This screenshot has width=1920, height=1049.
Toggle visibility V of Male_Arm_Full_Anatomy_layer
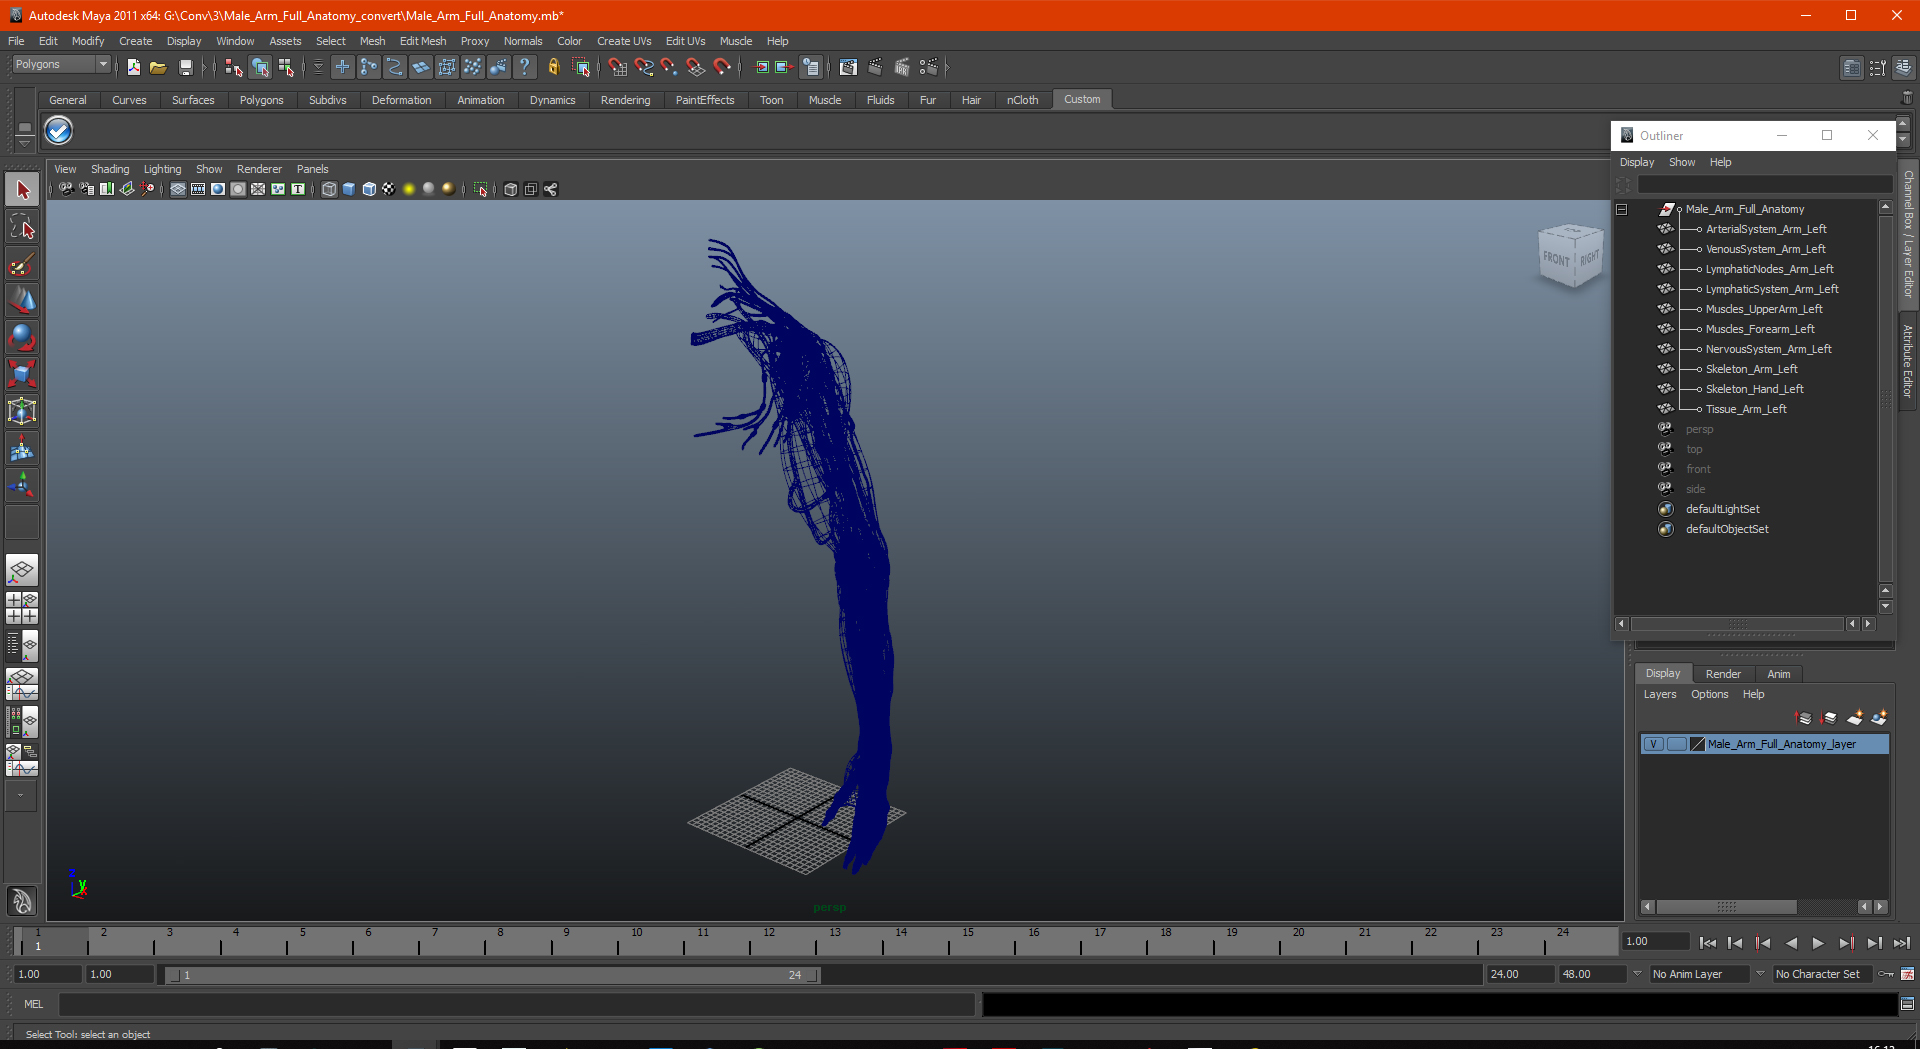click(1654, 744)
